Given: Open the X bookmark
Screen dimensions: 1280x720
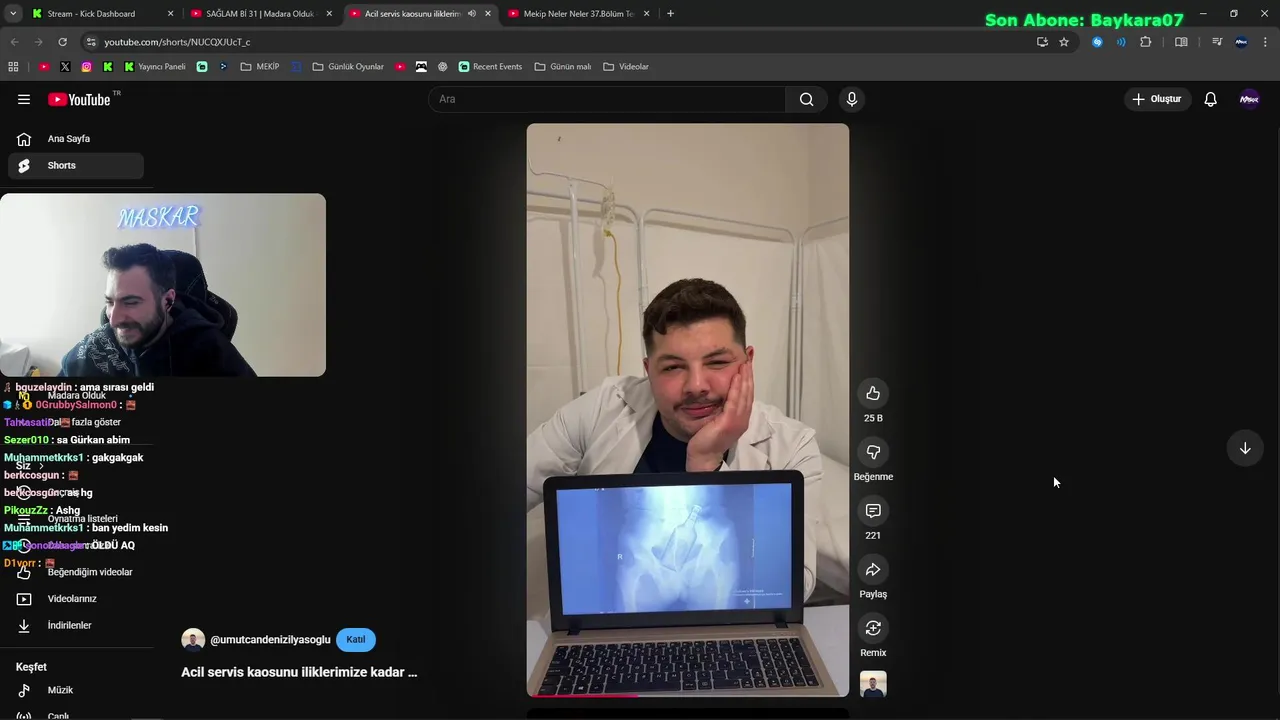Looking at the screenshot, I should click(x=65, y=67).
